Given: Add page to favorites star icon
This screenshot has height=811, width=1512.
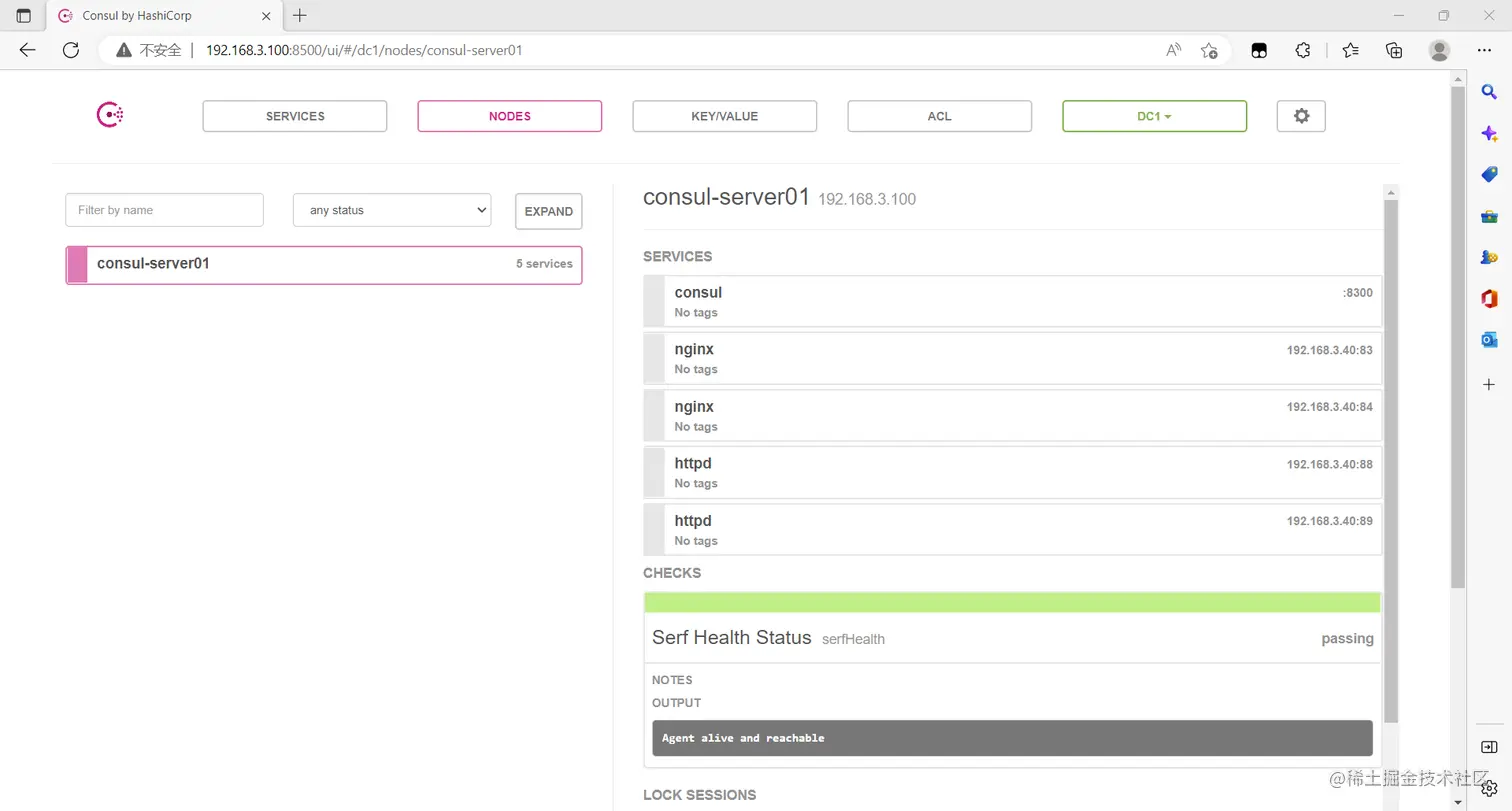Looking at the screenshot, I should tap(1209, 50).
